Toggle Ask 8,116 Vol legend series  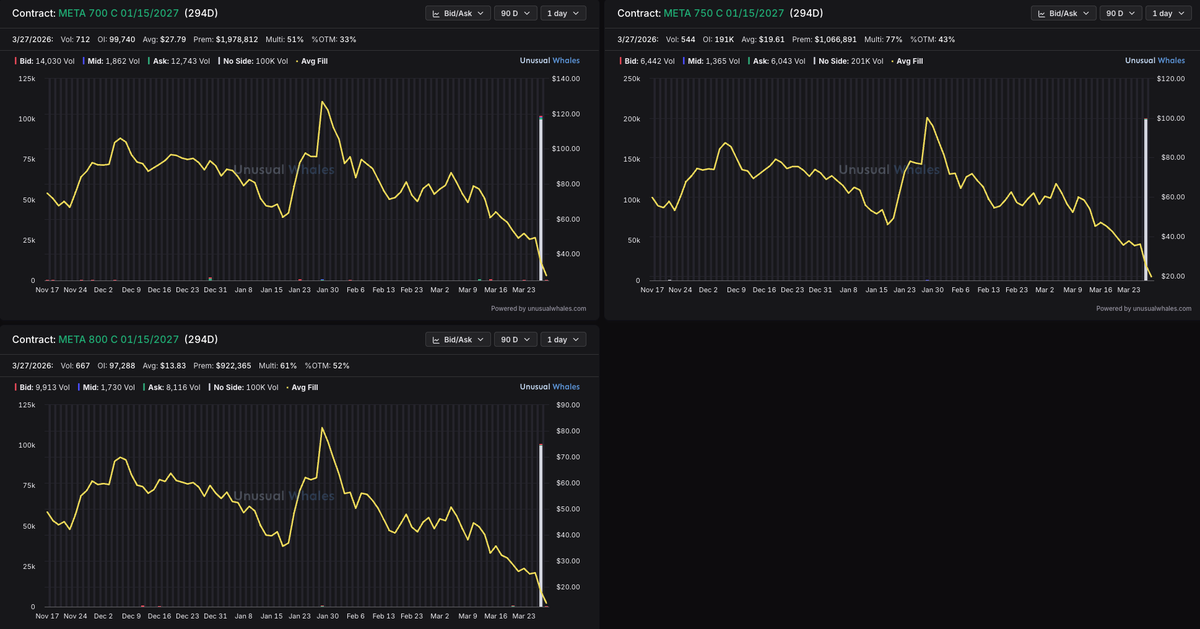click(172, 387)
